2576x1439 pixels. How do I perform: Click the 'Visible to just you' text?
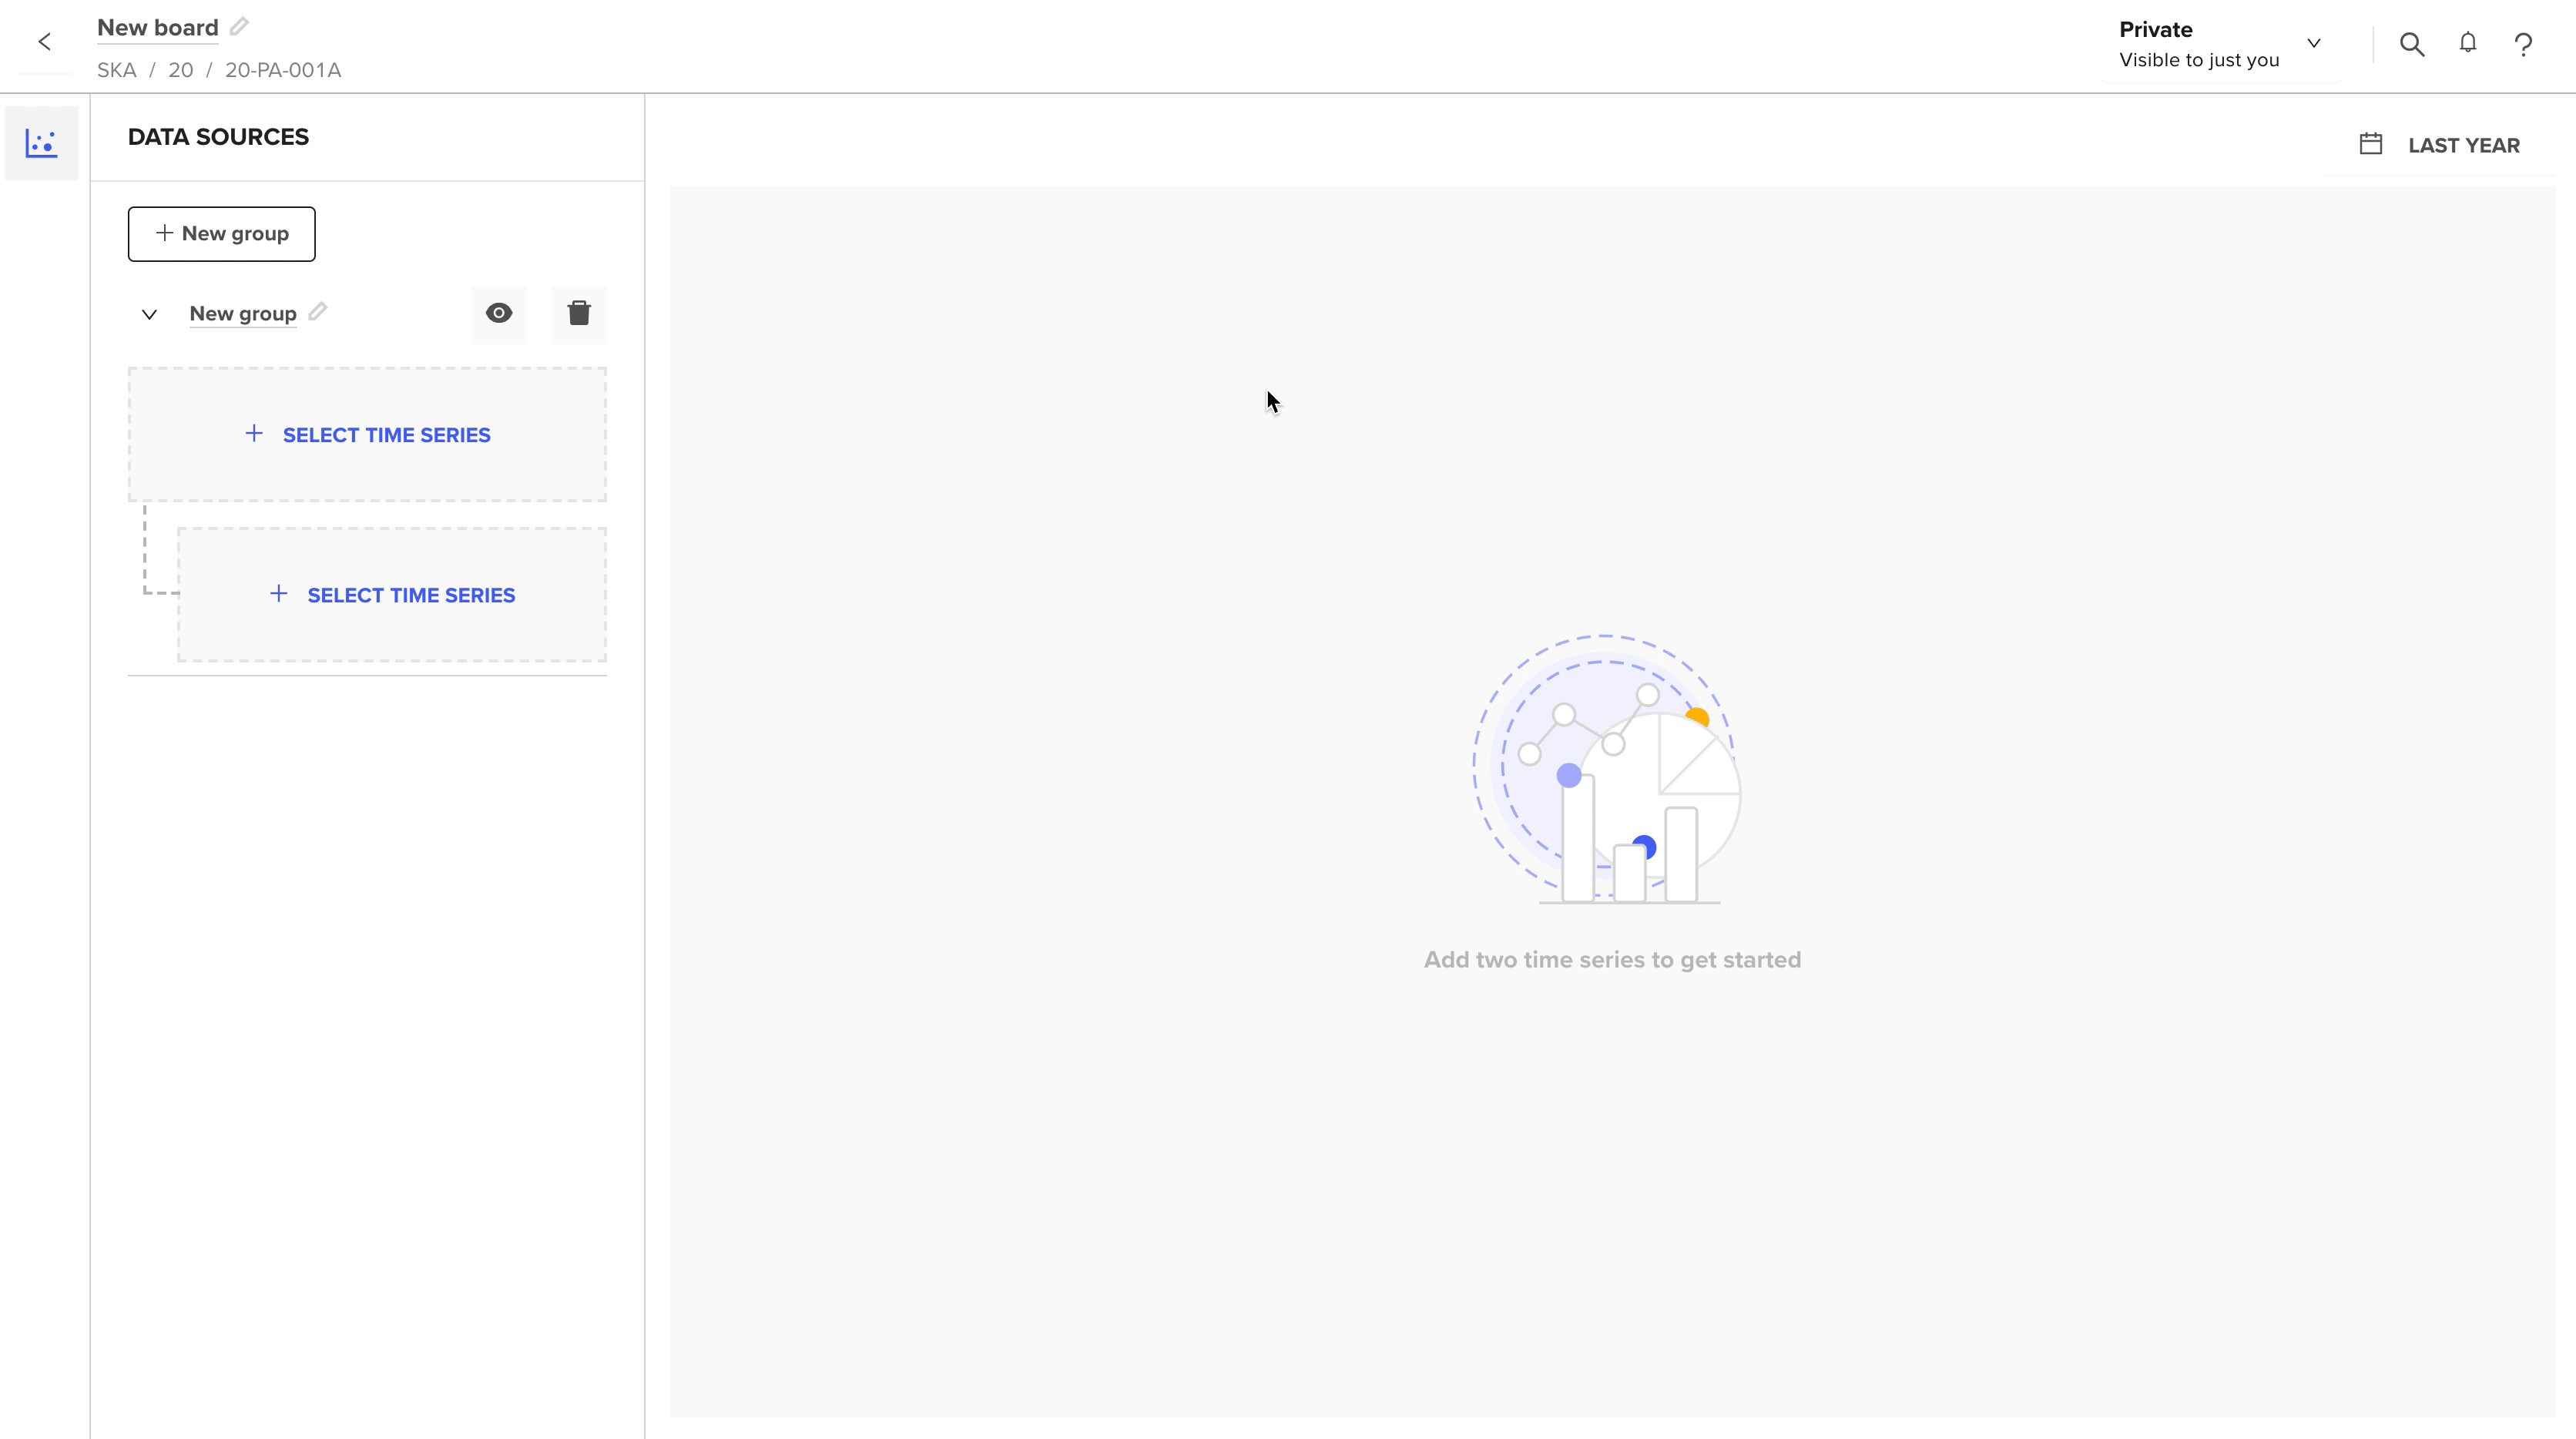click(2199, 60)
